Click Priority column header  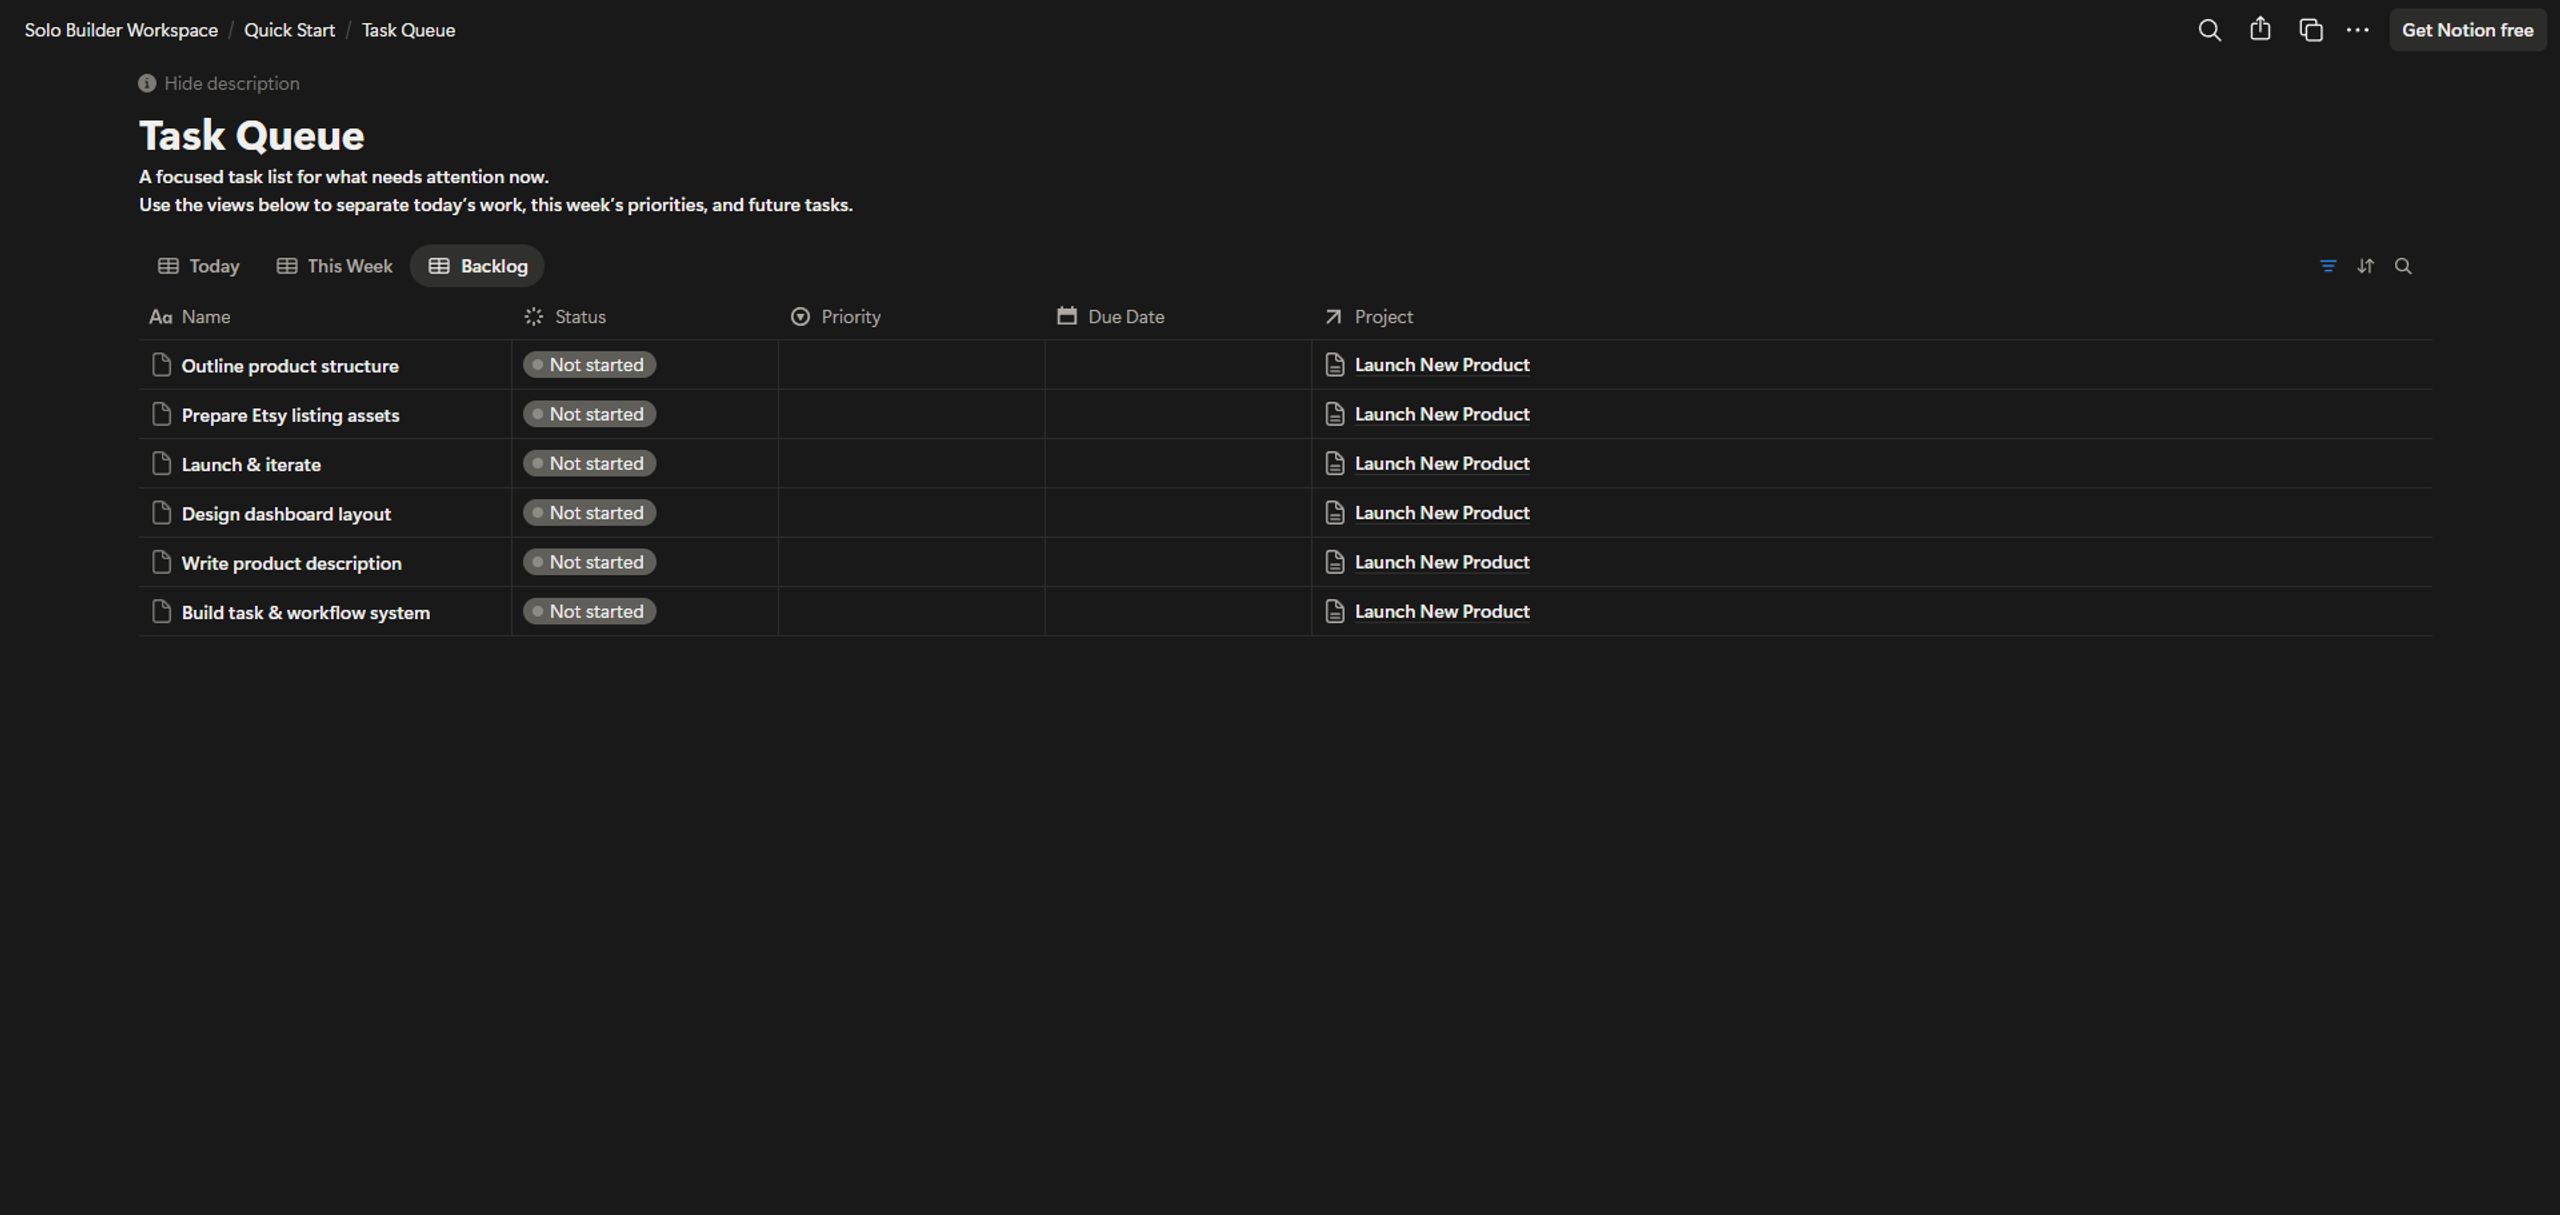point(911,316)
